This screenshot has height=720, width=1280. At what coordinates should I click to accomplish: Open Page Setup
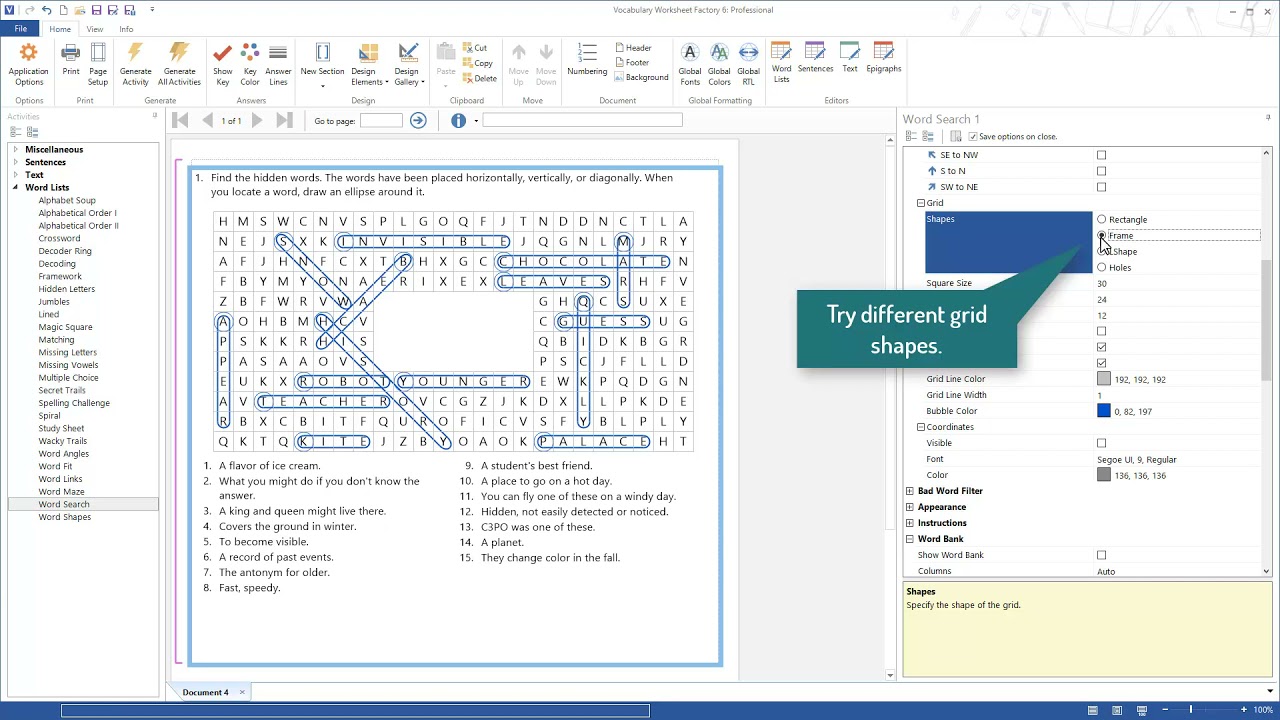pyautogui.click(x=98, y=64)
